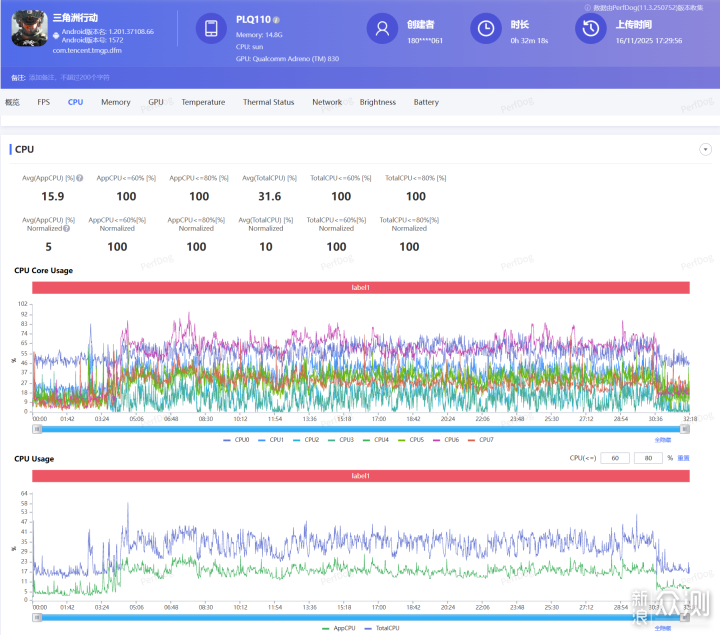
Task: Click the info icon beside PLQ110
Action: point(277,19)
